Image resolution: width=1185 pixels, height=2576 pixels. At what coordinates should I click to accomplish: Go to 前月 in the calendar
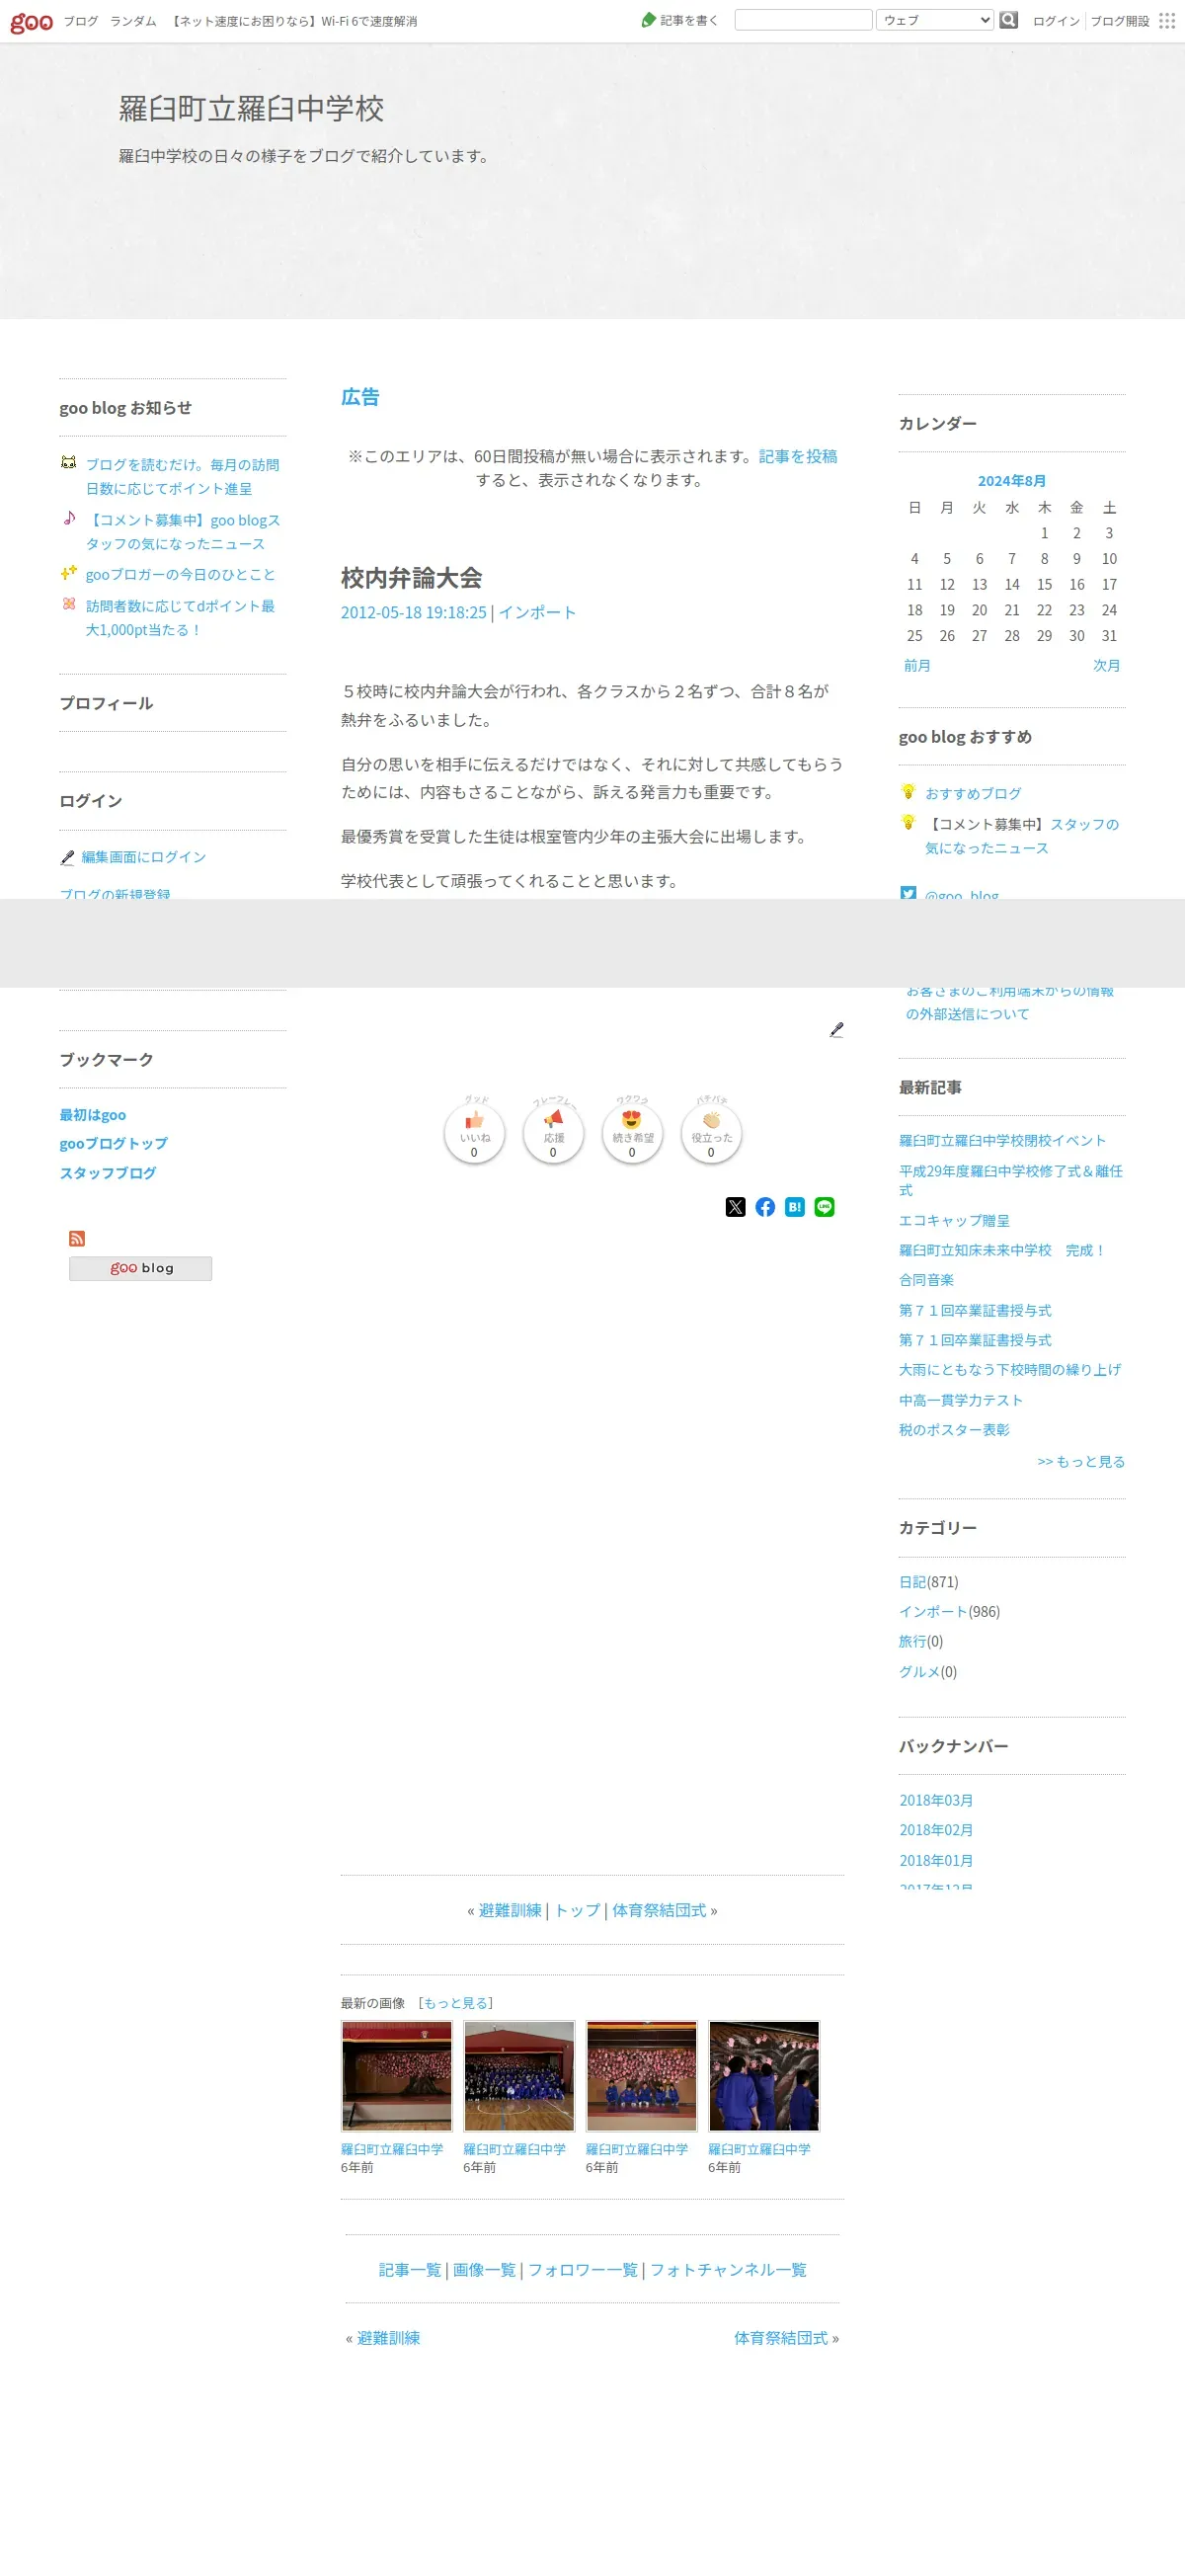point(917,665)
